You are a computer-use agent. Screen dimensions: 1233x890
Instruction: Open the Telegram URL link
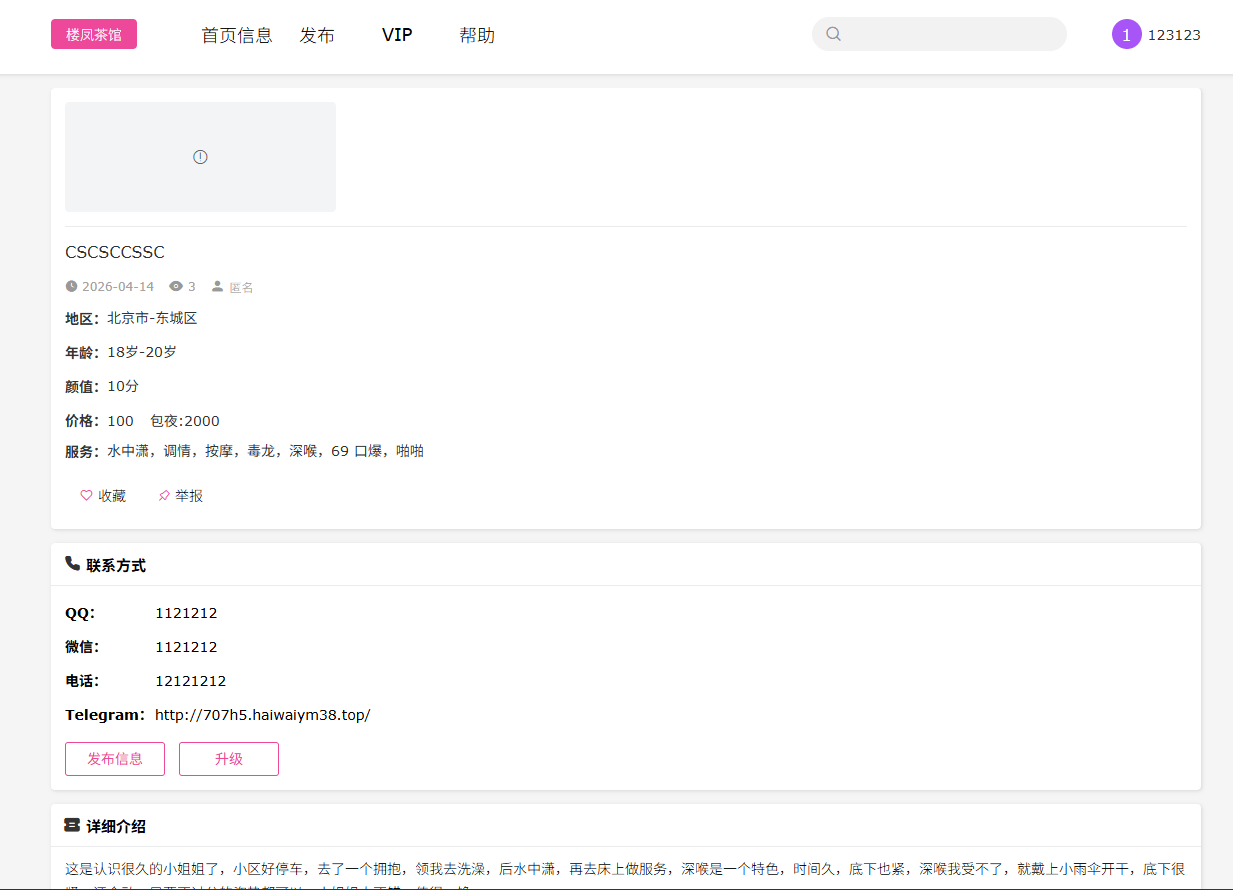point(263,715)
